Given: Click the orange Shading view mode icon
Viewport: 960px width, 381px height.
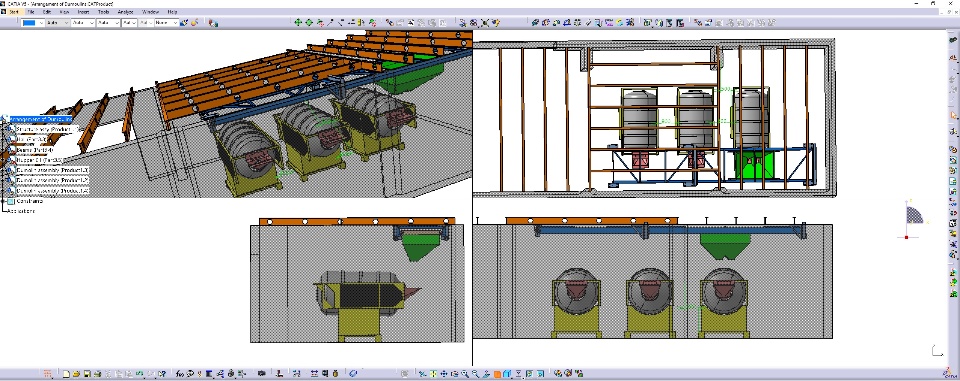Looking at the screenshot, I should [x=497, y=373].
